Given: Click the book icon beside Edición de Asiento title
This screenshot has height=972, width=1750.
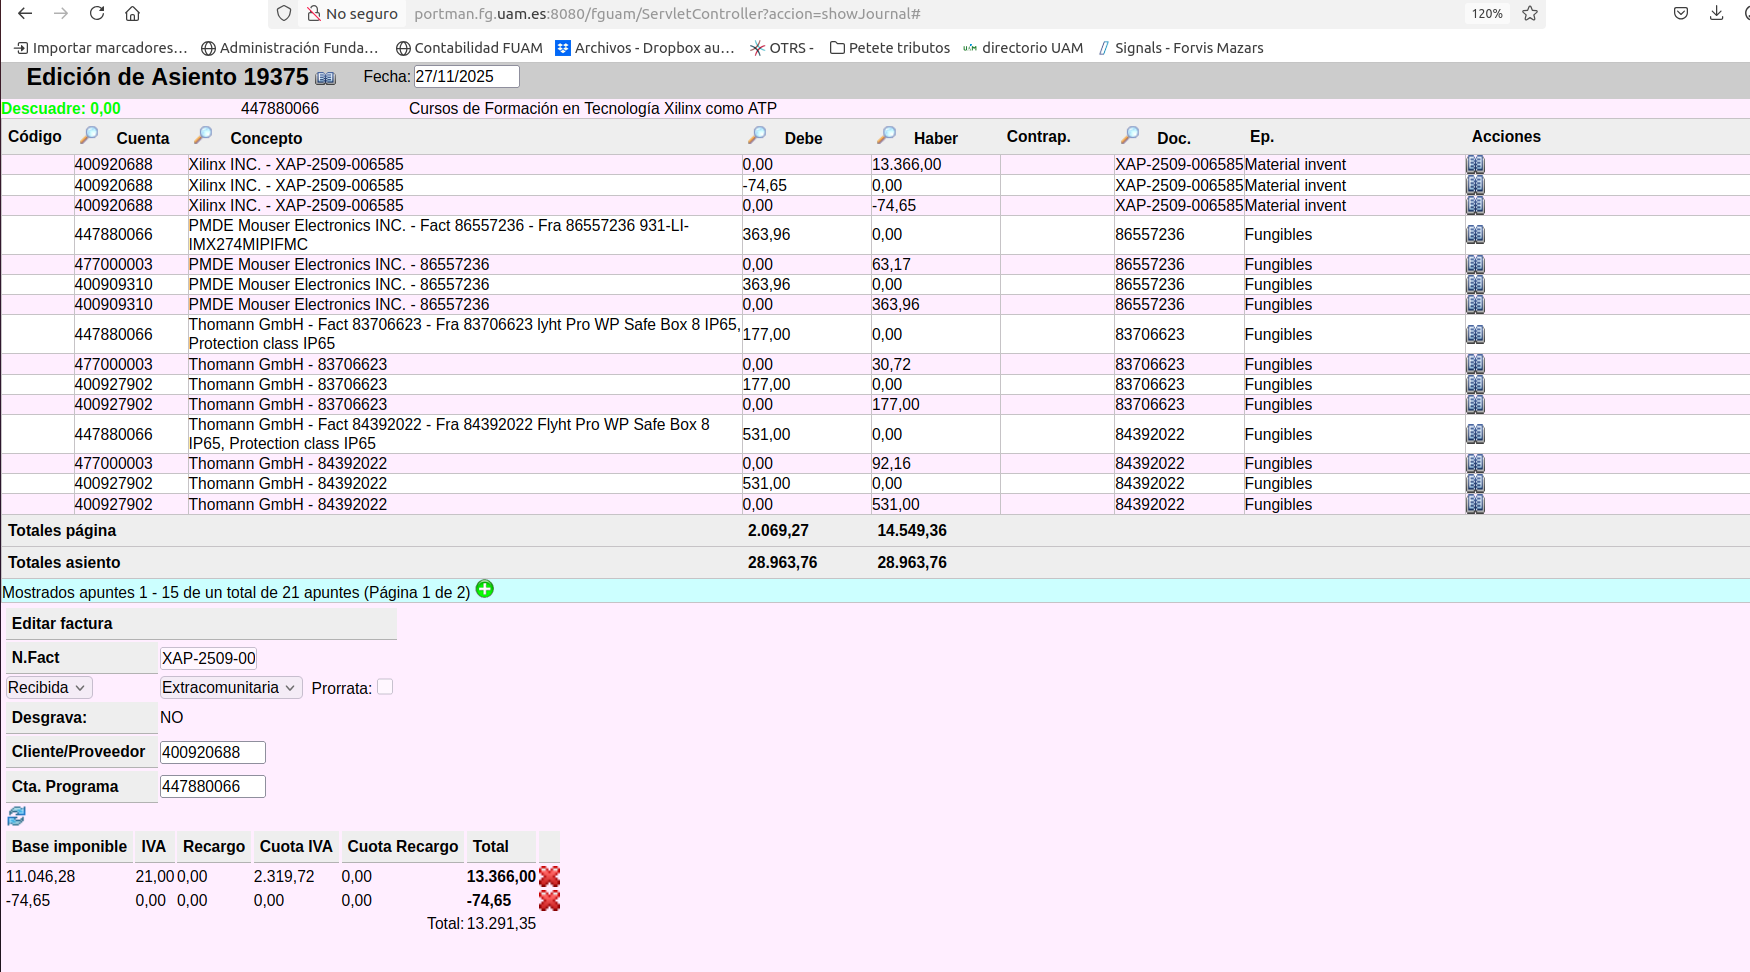Looking at the screenshot, I should coord(325,78).
